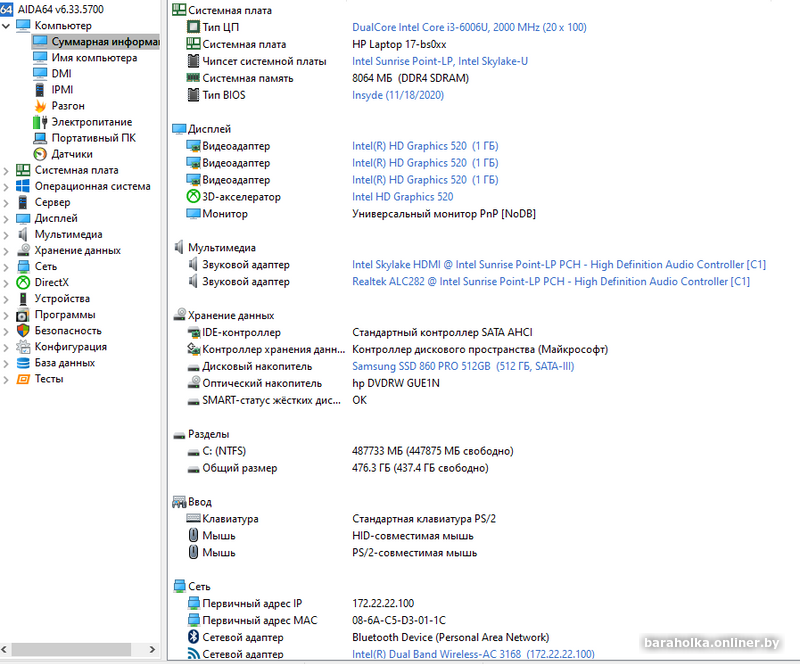This screenshot has height=664, width=800.
Task: Select the MAC address 08-6A-C5-D3-01-1C
Action: coord(399,621)
